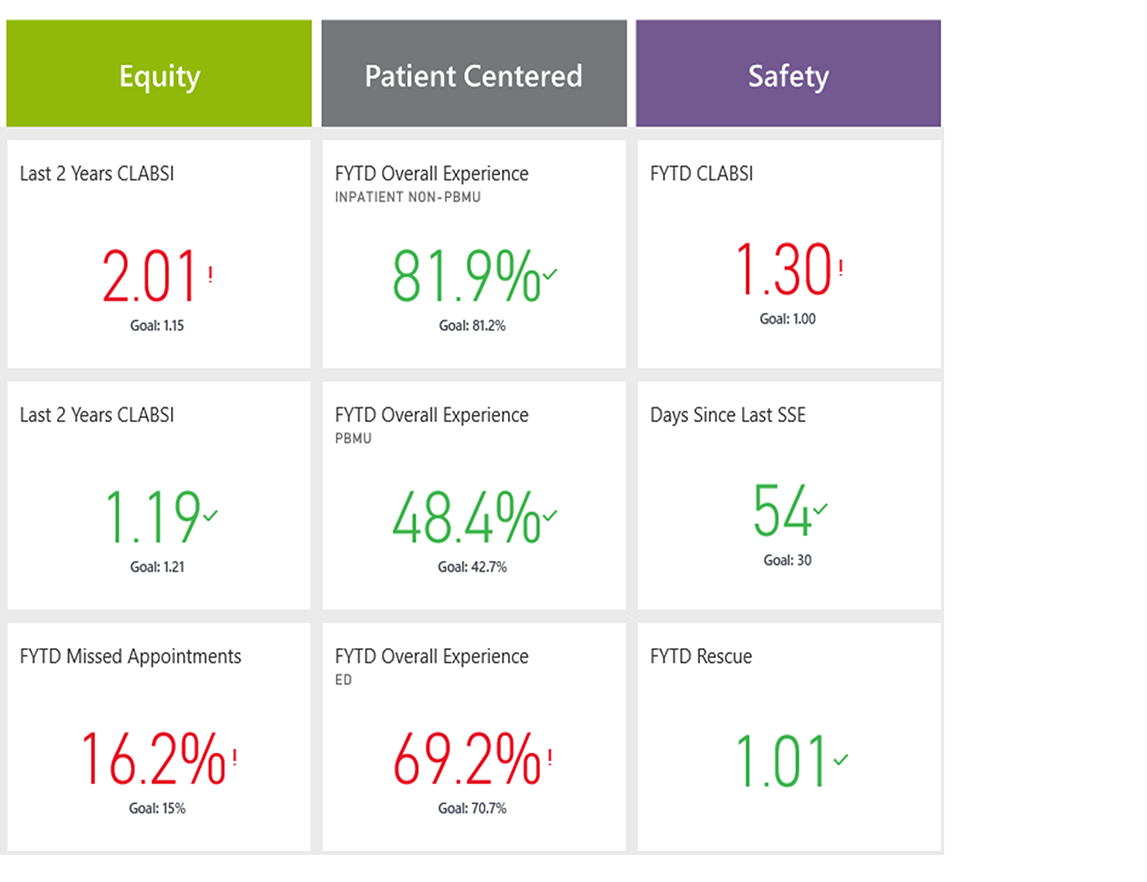This screenshot has width=1147, height=882.
Task: Select the Patient Centered header tile
Action: [x=473, y=75]
